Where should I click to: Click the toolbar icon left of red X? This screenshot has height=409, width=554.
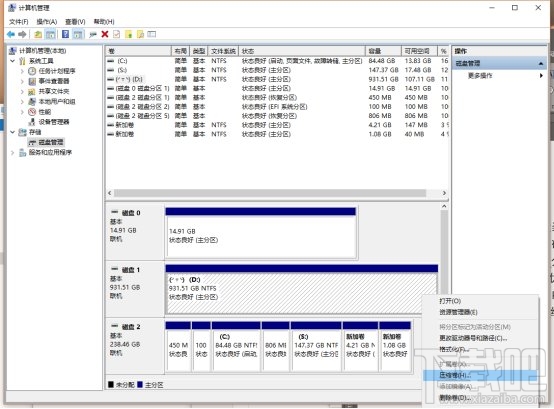click(93, 34)
